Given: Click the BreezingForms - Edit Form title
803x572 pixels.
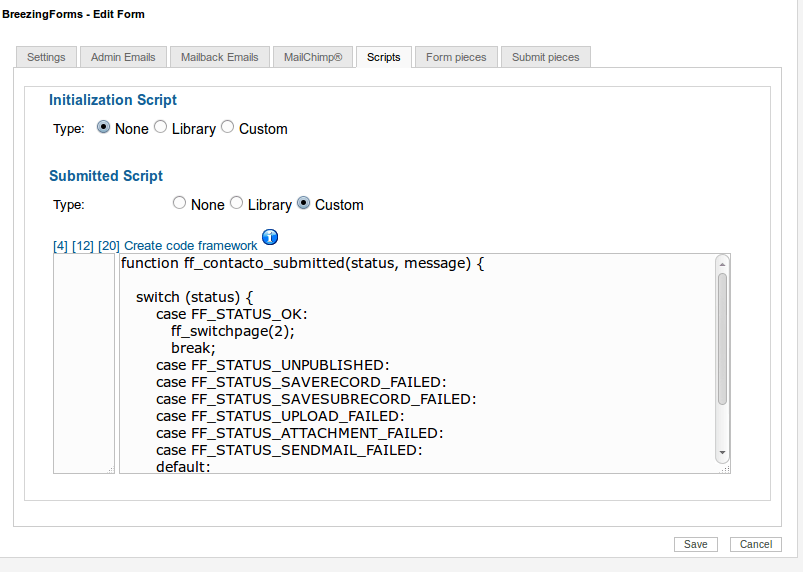Looking at the screenshot, I should [x=73, y=14].
